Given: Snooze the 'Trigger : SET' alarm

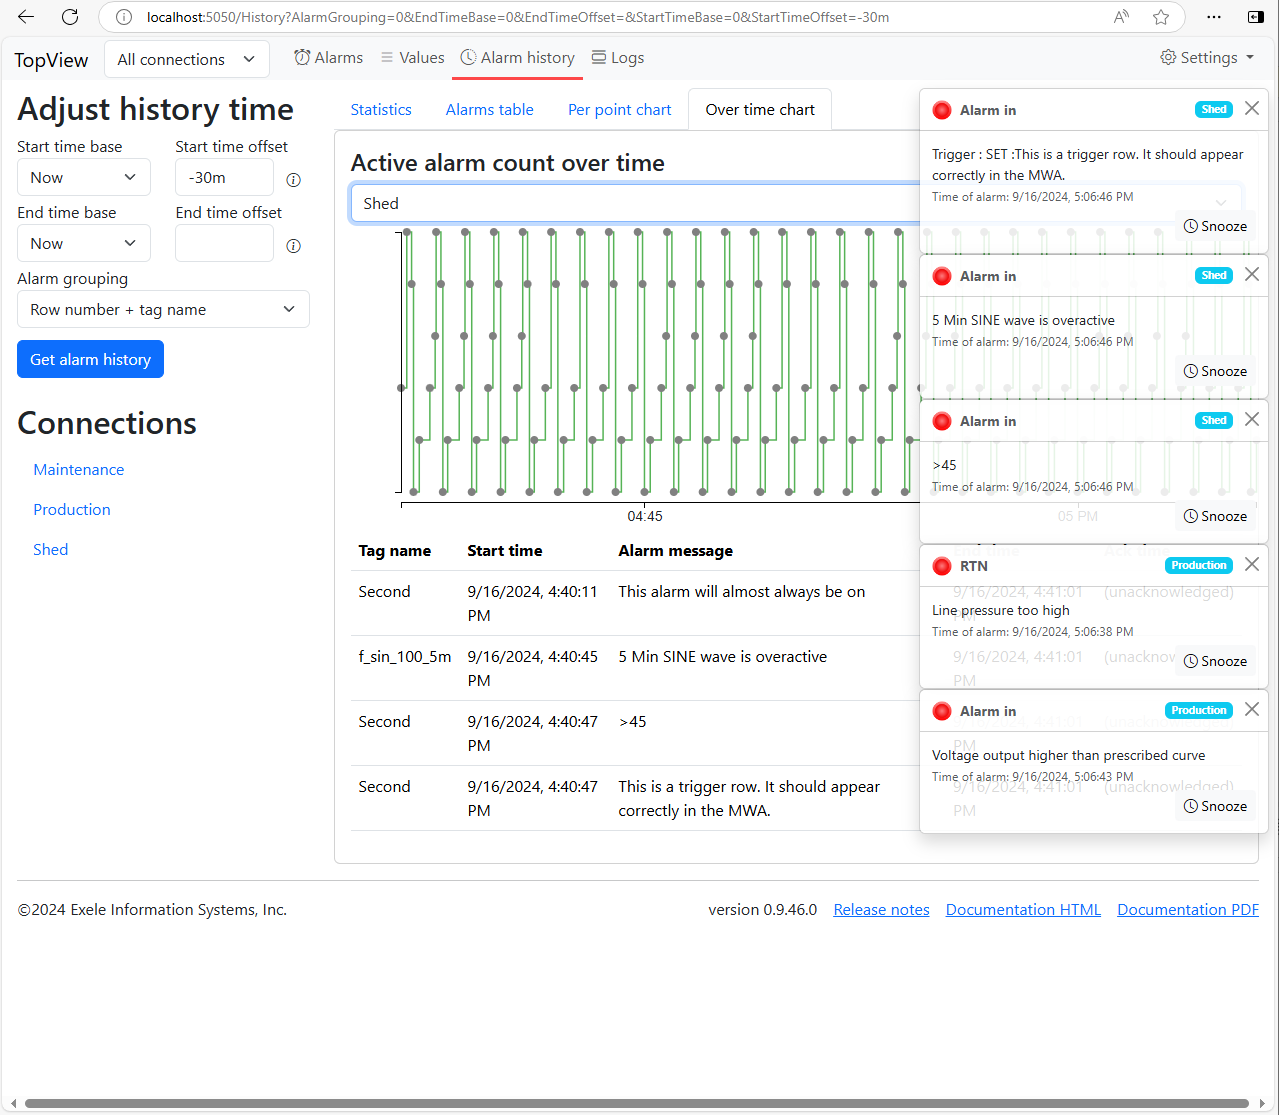Looking at the screenshot, I should point(1215,226).
